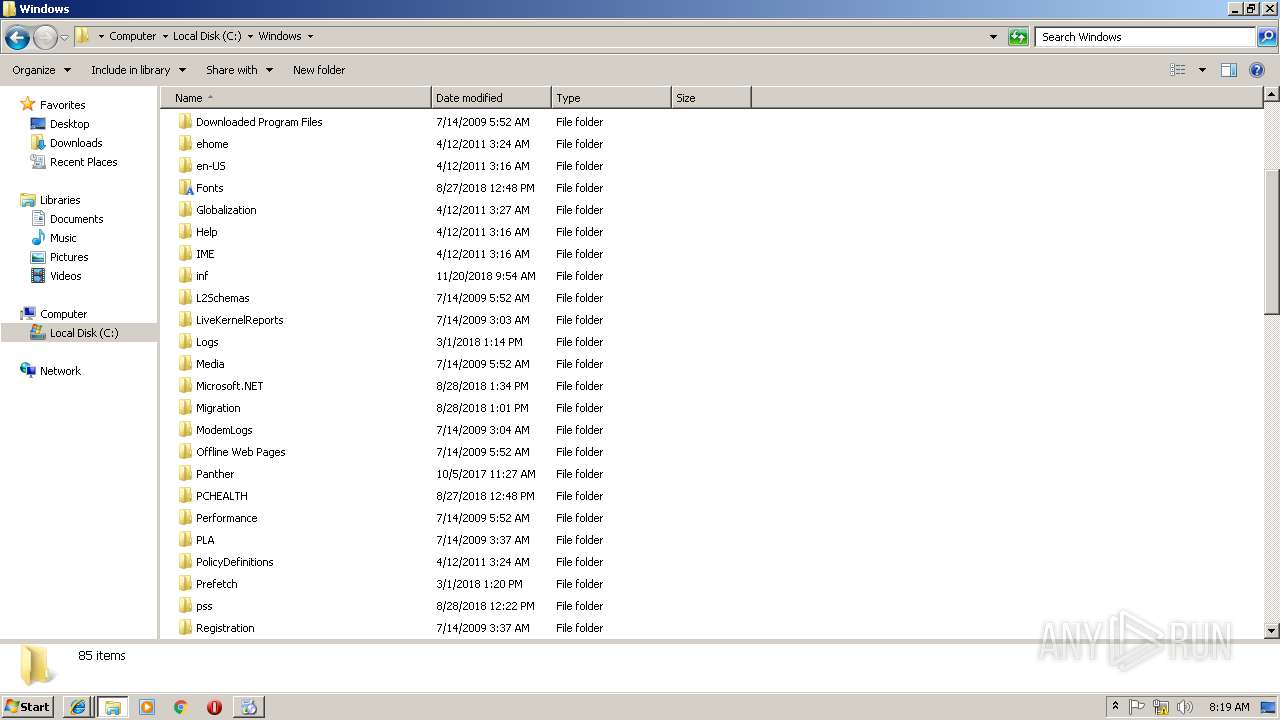This screenshot has width=1280, height=720.
Task: Open Pictures library
Action: tap(69, 257)
